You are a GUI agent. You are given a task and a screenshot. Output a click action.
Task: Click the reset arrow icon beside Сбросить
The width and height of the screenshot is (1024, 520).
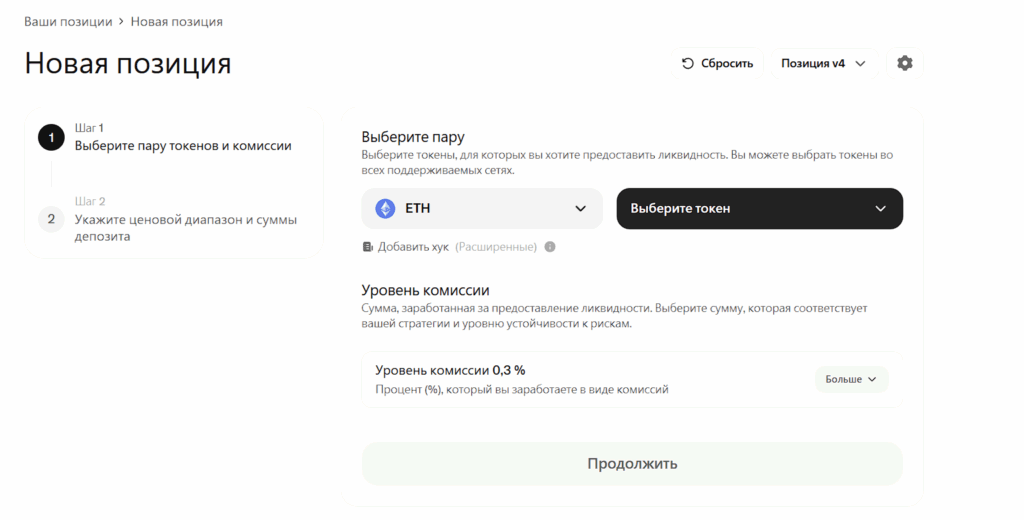tap(688, 63)
